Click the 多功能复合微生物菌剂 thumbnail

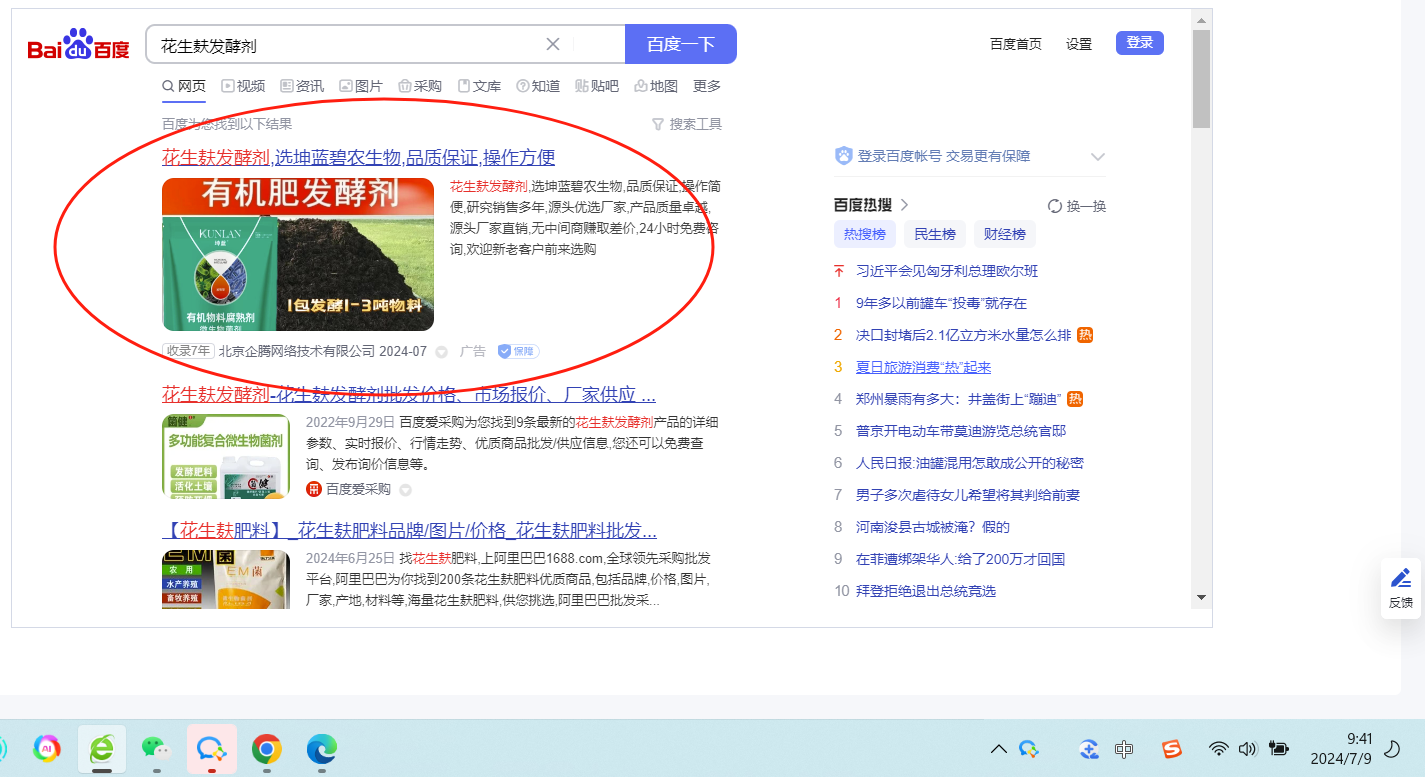226,456
